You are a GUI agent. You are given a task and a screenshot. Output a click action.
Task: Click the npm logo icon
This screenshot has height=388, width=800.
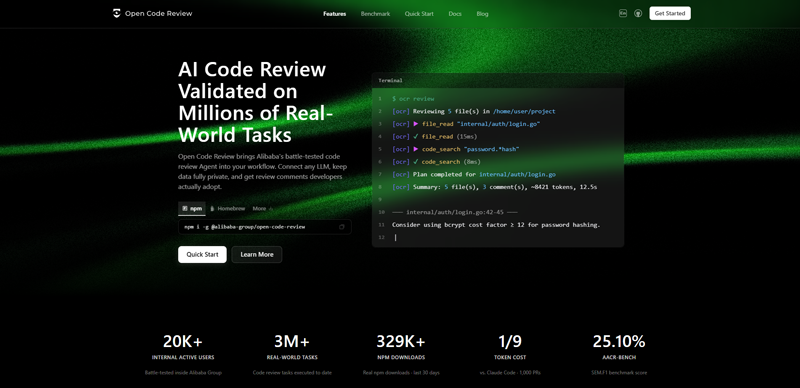(185, 208)
